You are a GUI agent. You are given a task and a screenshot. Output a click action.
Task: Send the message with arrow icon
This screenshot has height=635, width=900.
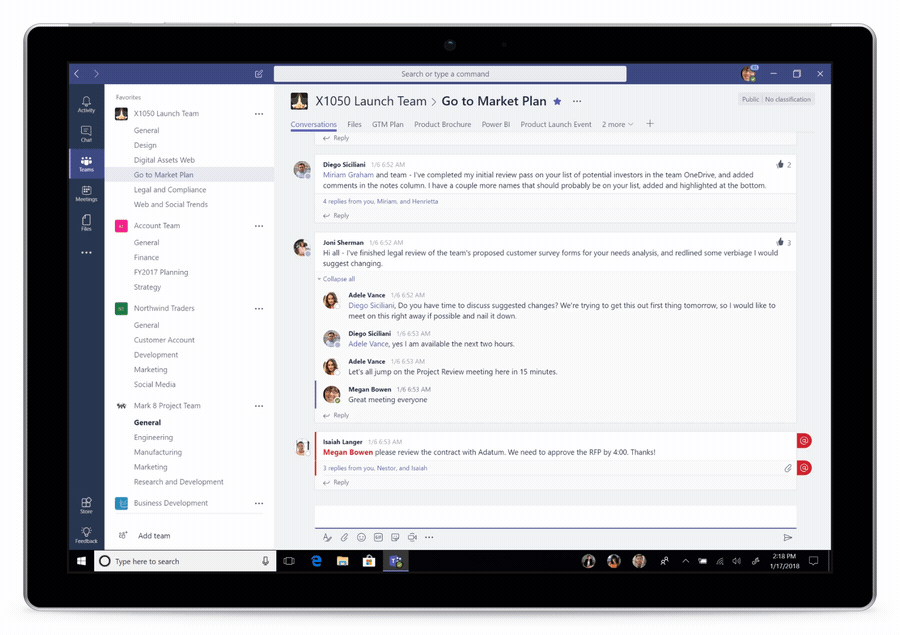pos(788,537)
